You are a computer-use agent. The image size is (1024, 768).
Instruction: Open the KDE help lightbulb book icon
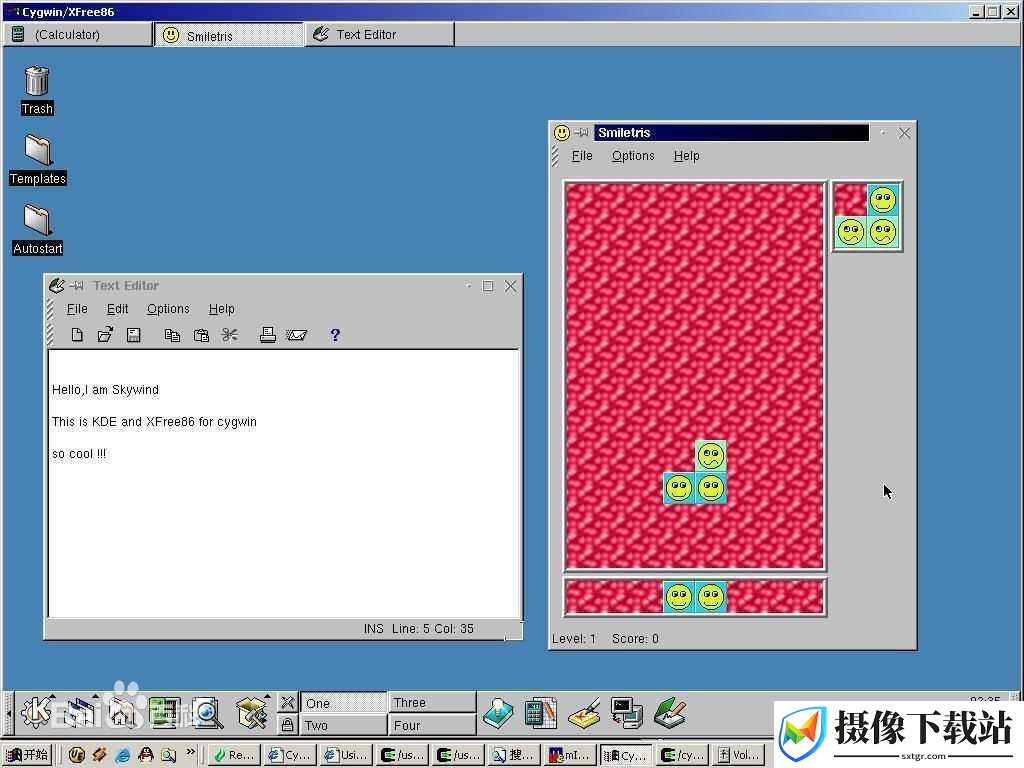coord(498,712)
